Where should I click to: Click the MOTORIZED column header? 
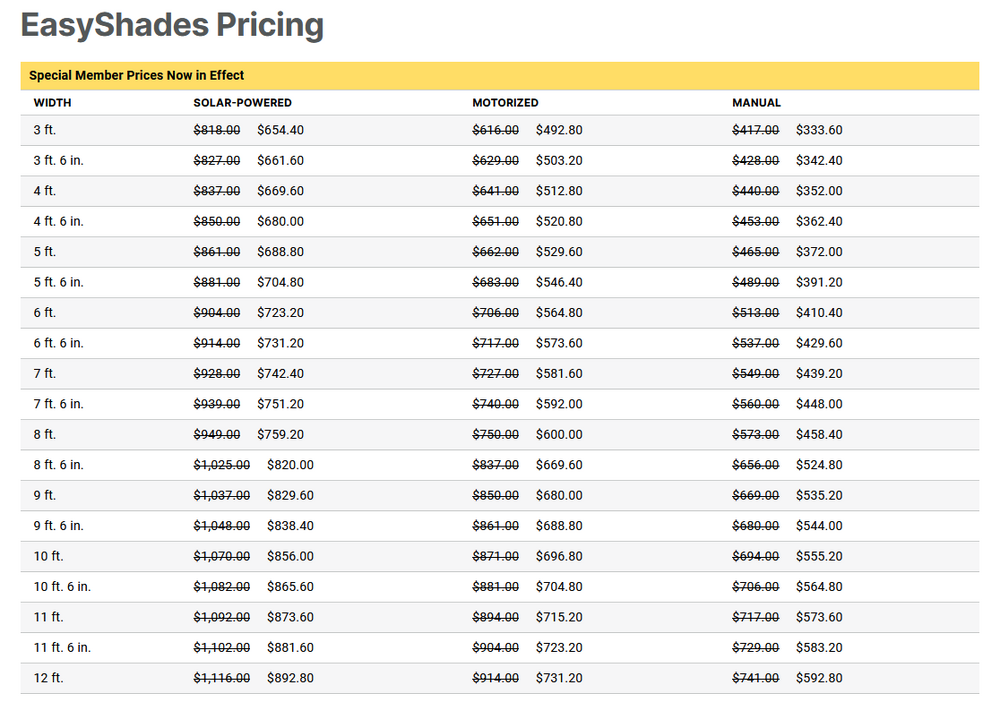point(505,103)
